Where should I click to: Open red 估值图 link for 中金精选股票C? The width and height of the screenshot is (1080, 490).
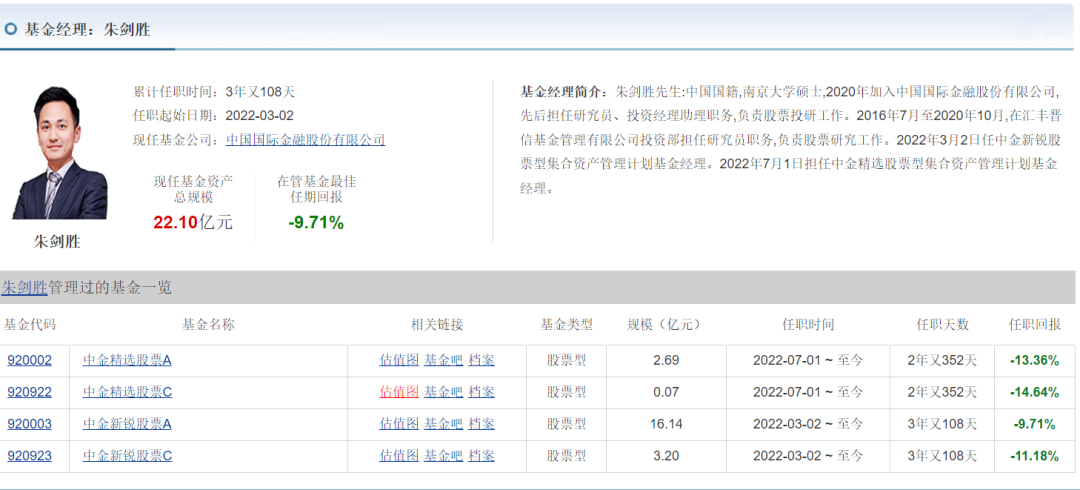(399, 392)
